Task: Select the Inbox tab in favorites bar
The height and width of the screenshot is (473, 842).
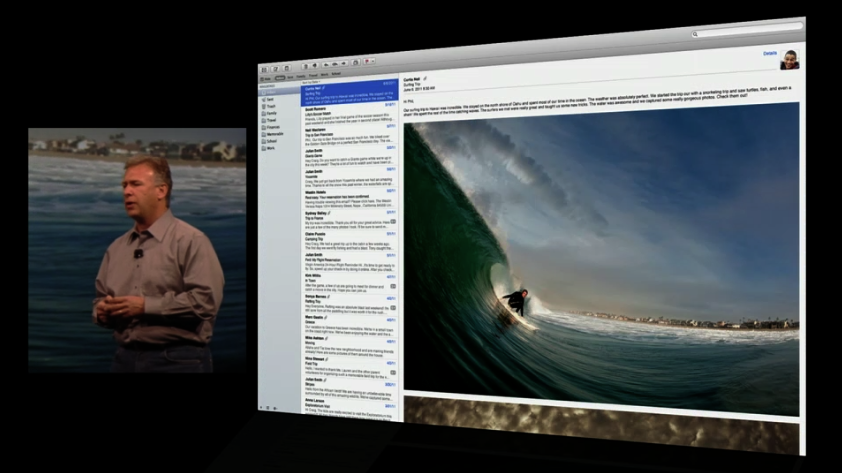Action: click(x=280, y=77)
